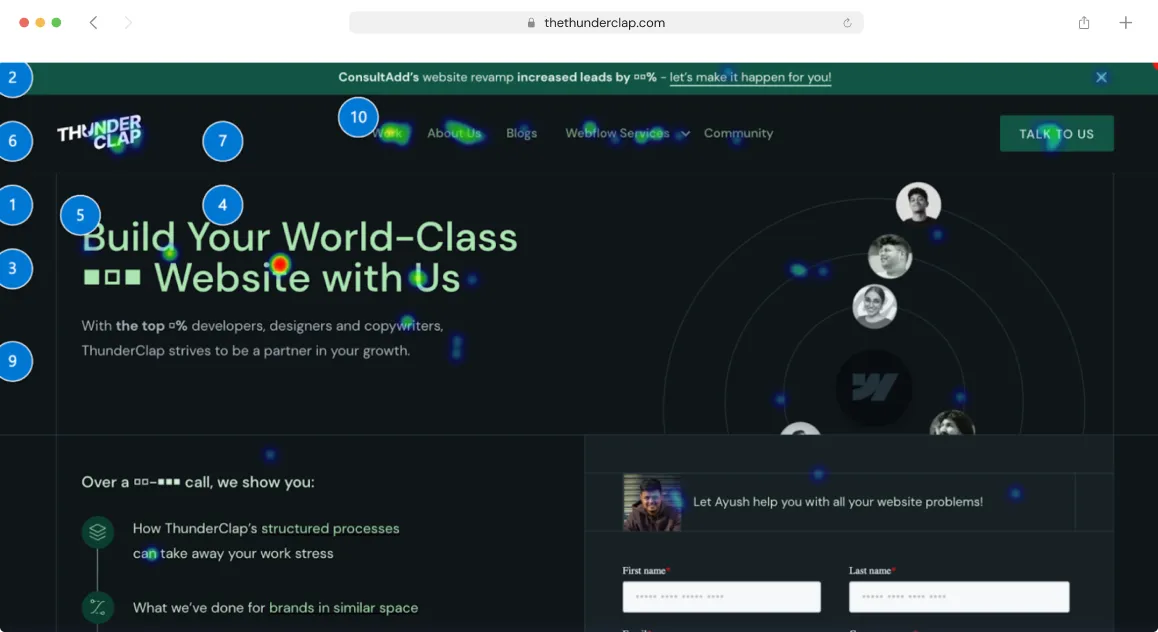The width and height of the screenshot is (1158, 632).
Task: Reload the page from the address bar
Action: click(x=847, y=23)
